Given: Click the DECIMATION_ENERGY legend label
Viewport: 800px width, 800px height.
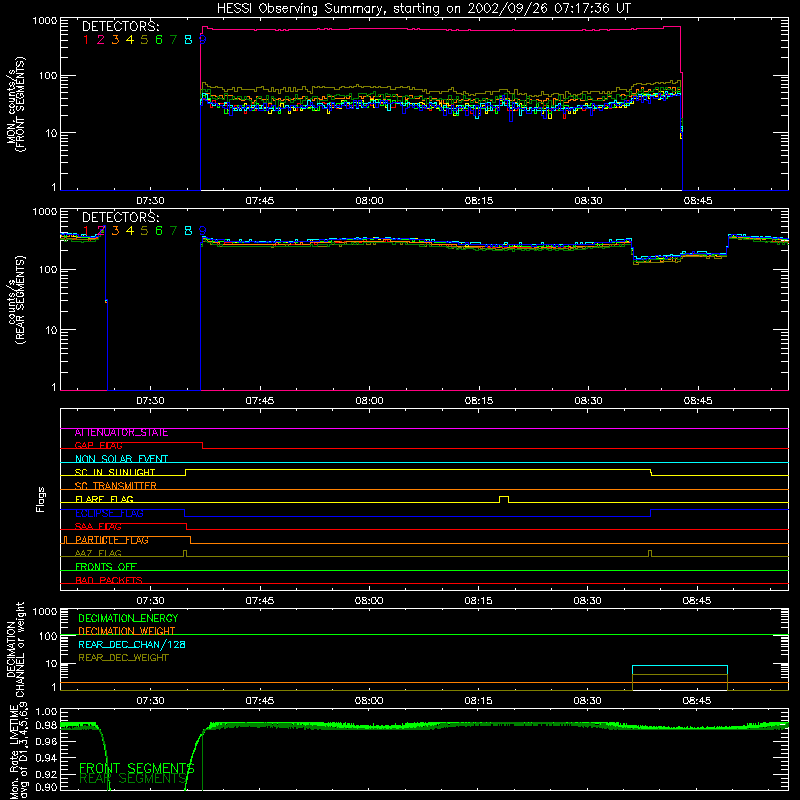Looking at the screenshot, I should 128,618.
